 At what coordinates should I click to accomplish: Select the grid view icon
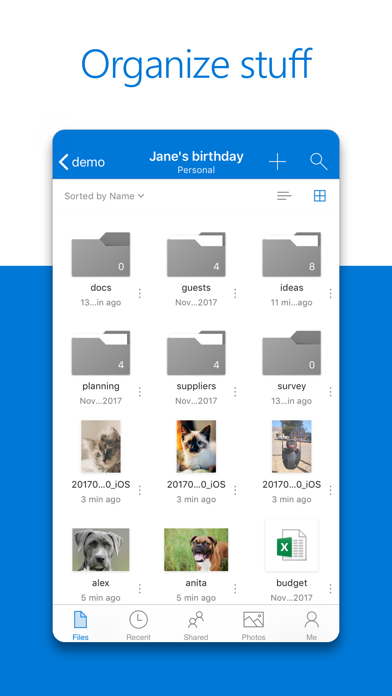[320, 196]
